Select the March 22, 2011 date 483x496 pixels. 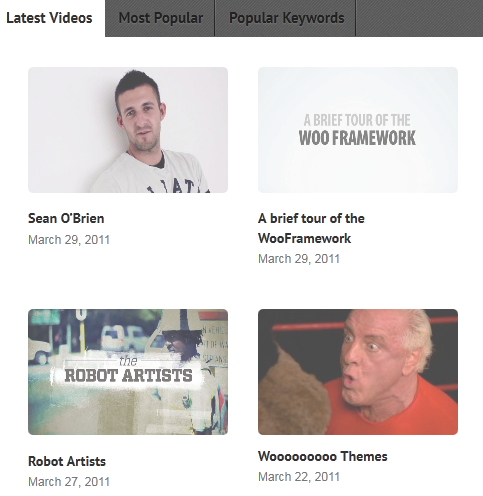tap(299, 477)
